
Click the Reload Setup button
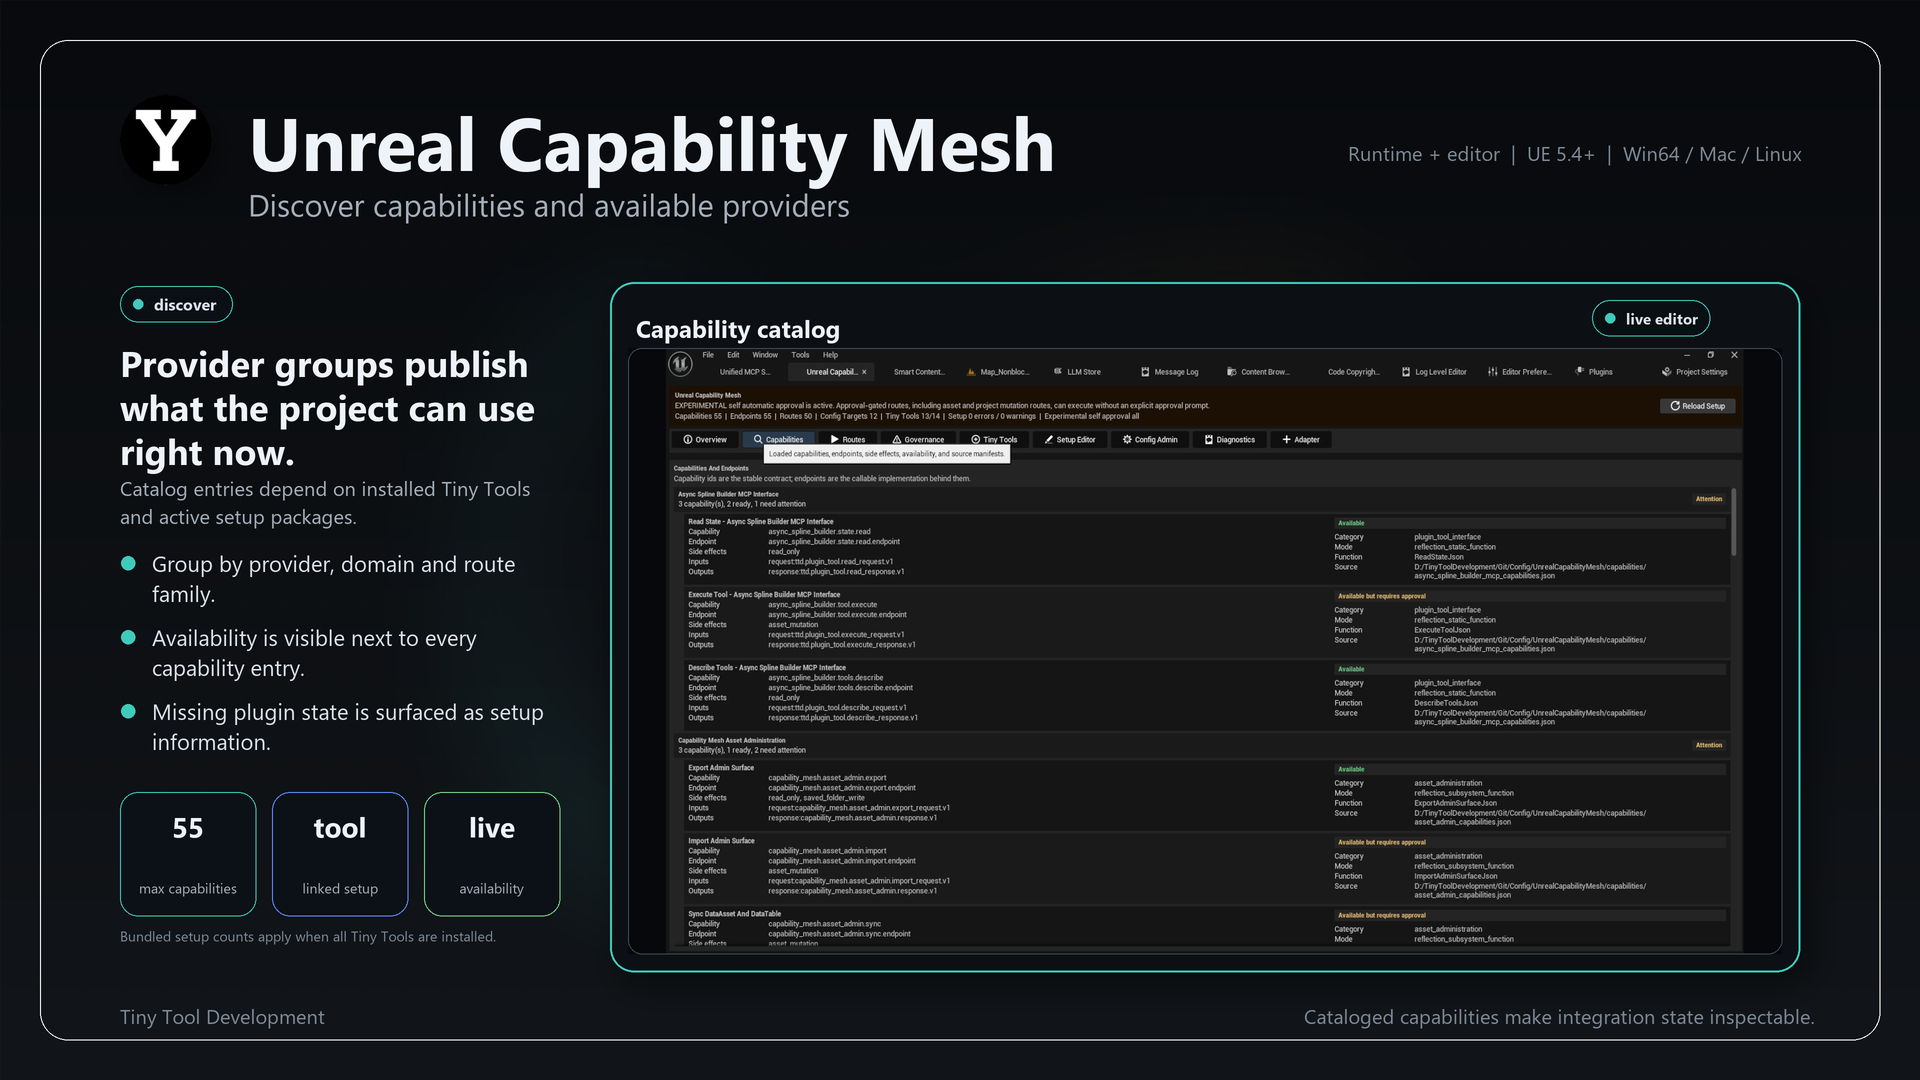(1698, 406)
